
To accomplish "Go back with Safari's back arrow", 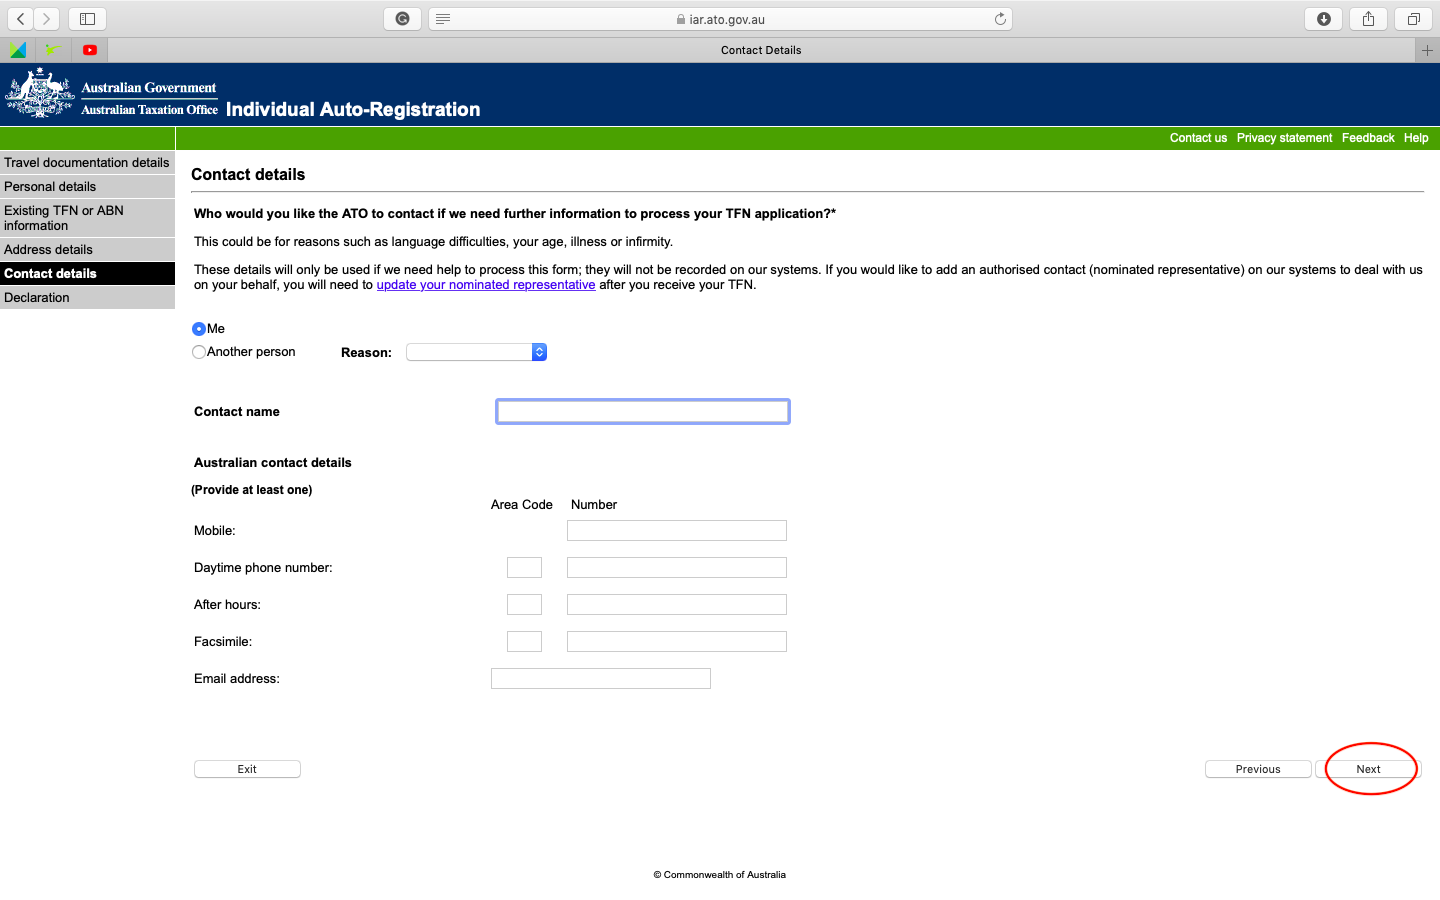I will click(21, 19).
